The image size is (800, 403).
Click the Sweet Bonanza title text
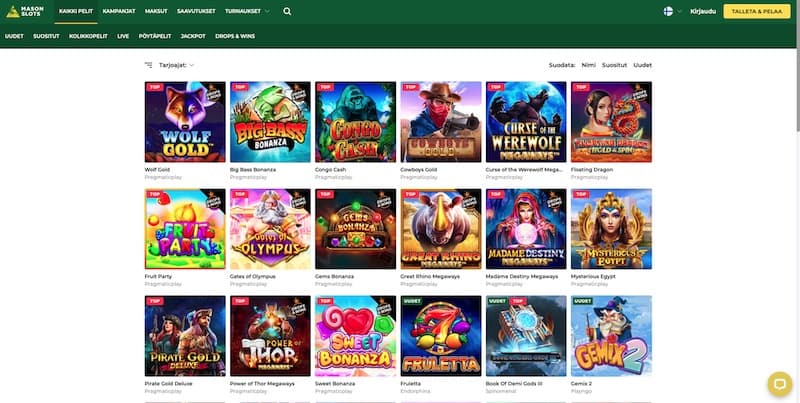coord(335,384)
